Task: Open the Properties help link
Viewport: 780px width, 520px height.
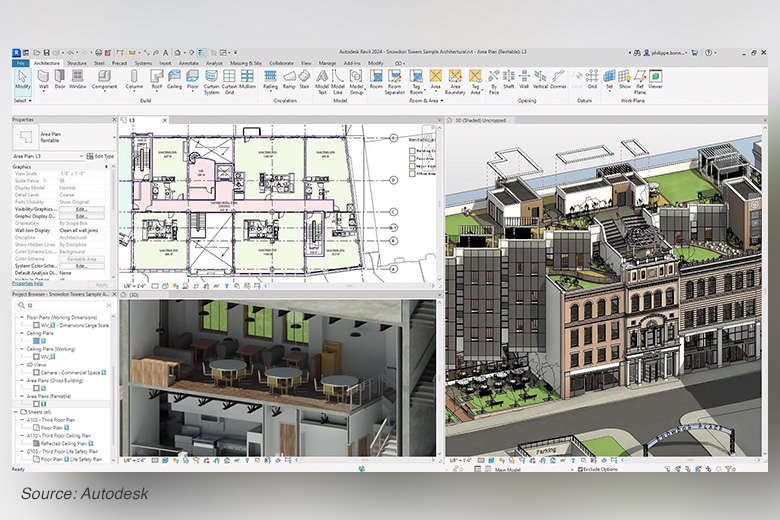Action: point(27,283)
